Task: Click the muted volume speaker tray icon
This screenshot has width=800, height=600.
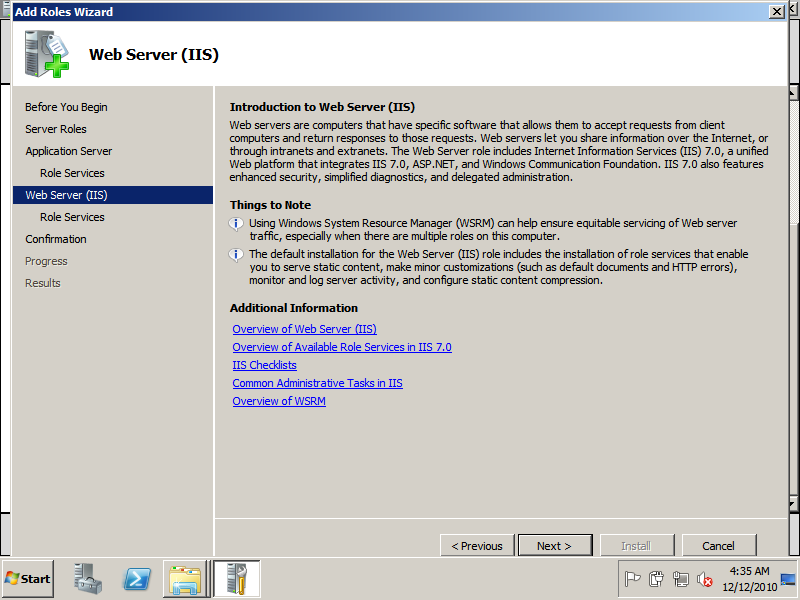Action: [705, 579]
